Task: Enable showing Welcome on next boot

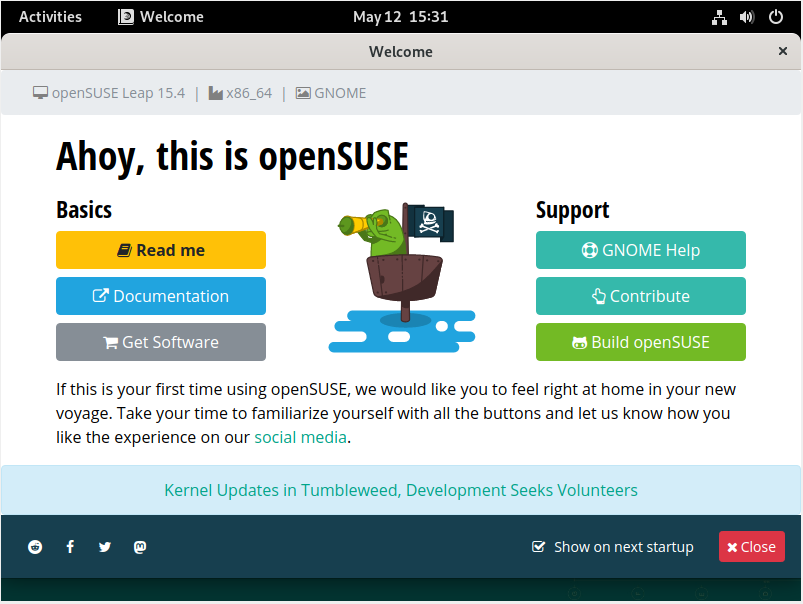Action: click(x=539, y=547)
